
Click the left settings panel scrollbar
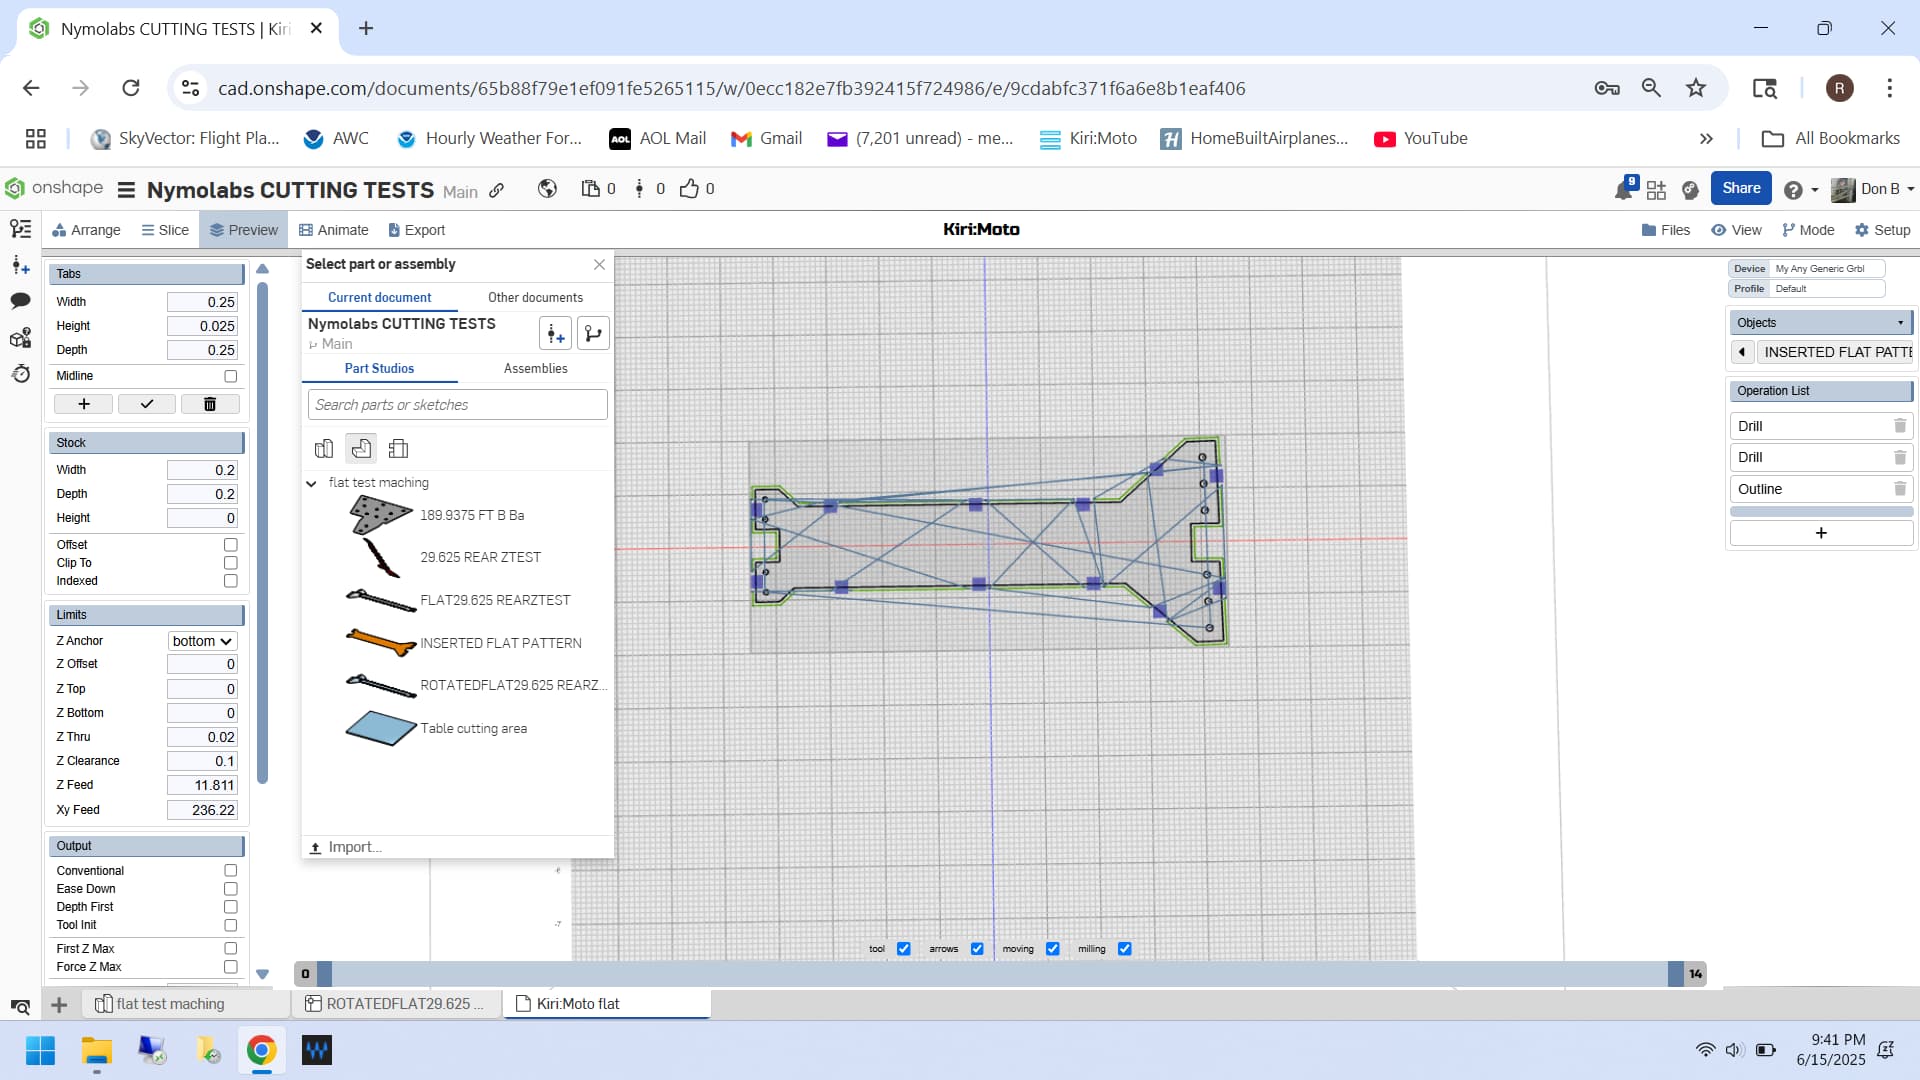click(x=262, y=533)
